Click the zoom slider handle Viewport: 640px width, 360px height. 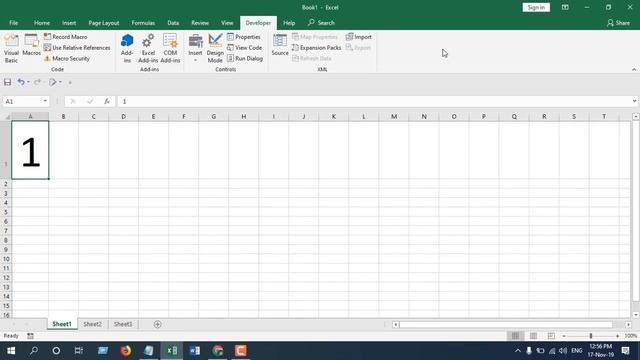point(591,336)
